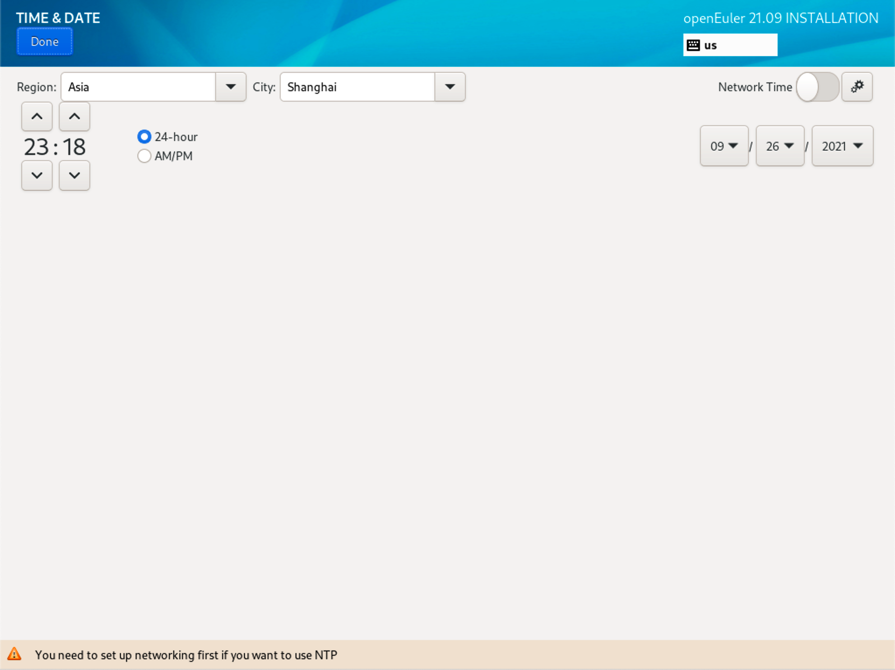Open the month dropdown showing 09
Image resolution: width=895 pixels, height=670 pixels.
[x=724, y=146]
